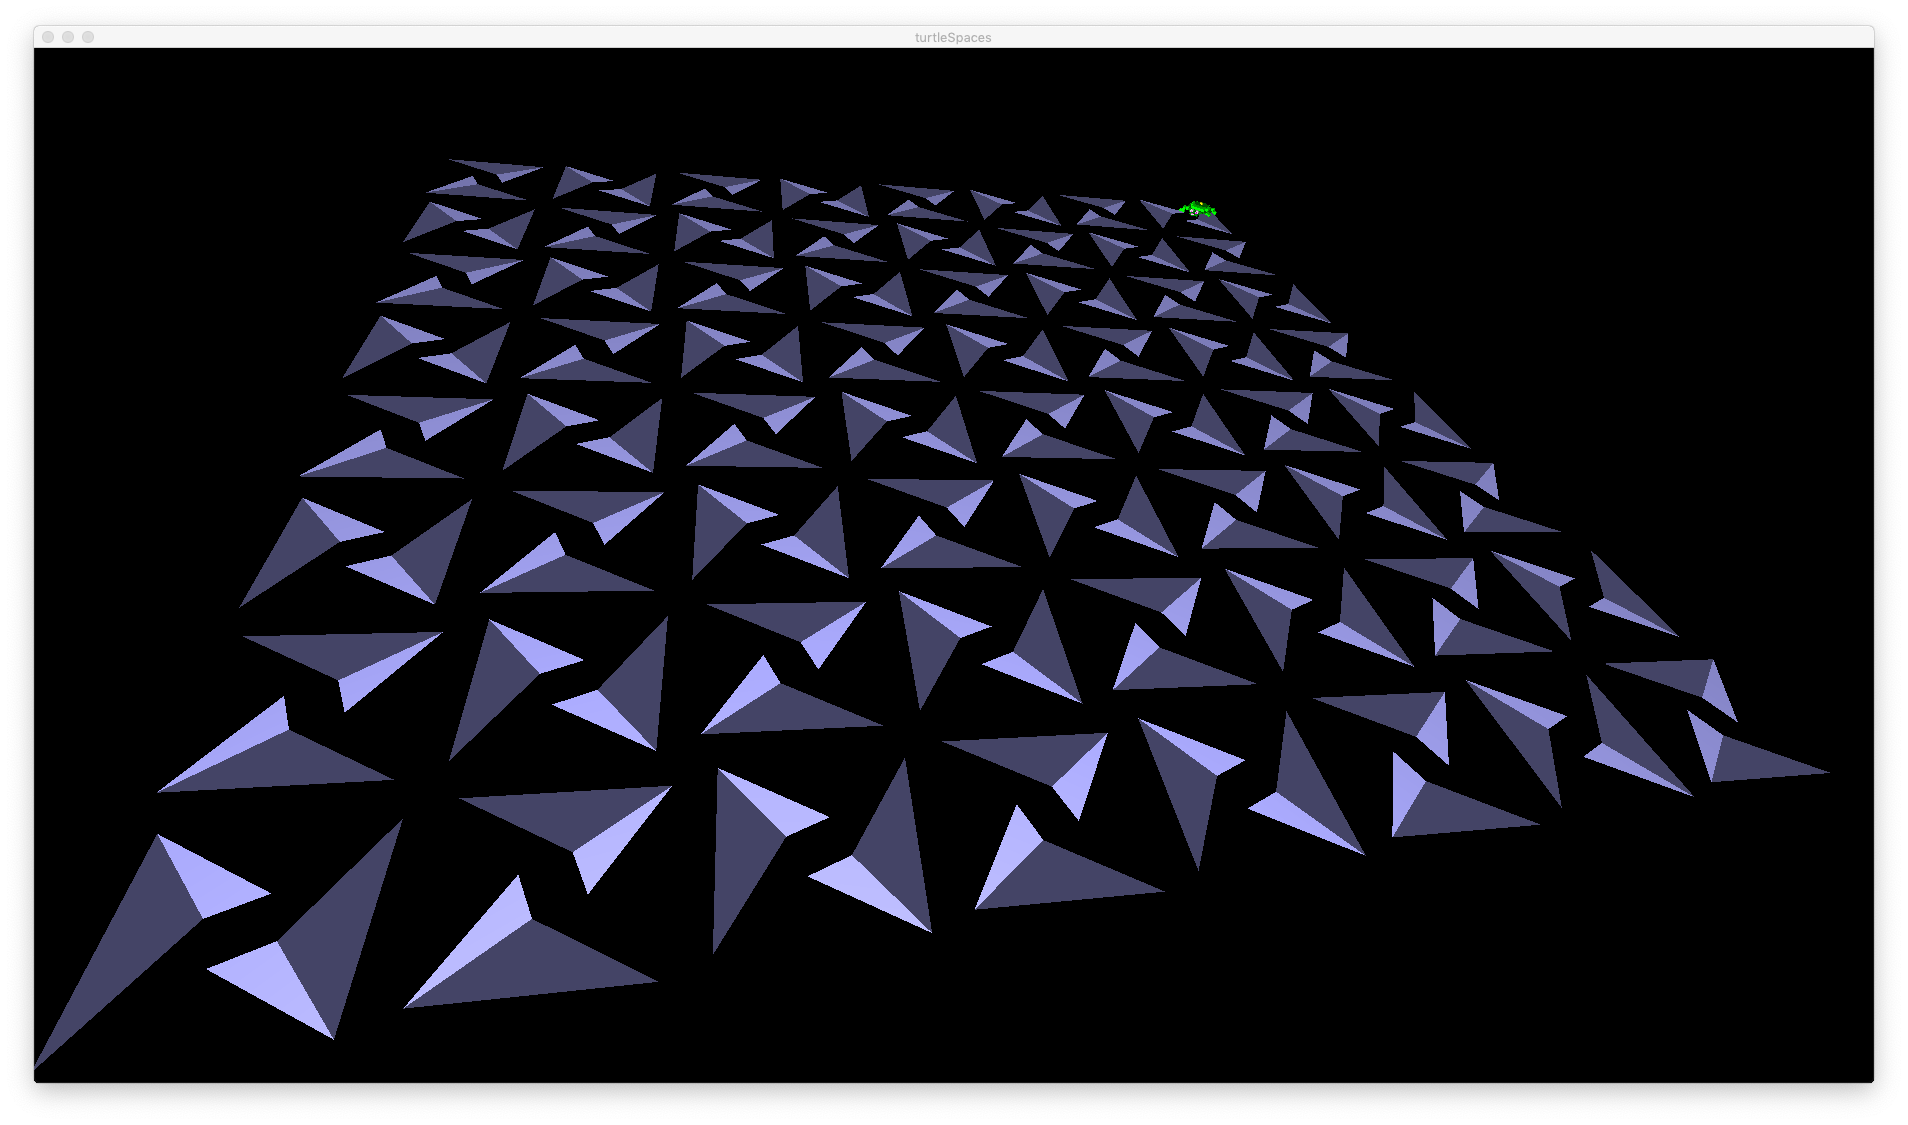Close the turtleSpaces window
1908x1125 pixels.
point(48,37)
